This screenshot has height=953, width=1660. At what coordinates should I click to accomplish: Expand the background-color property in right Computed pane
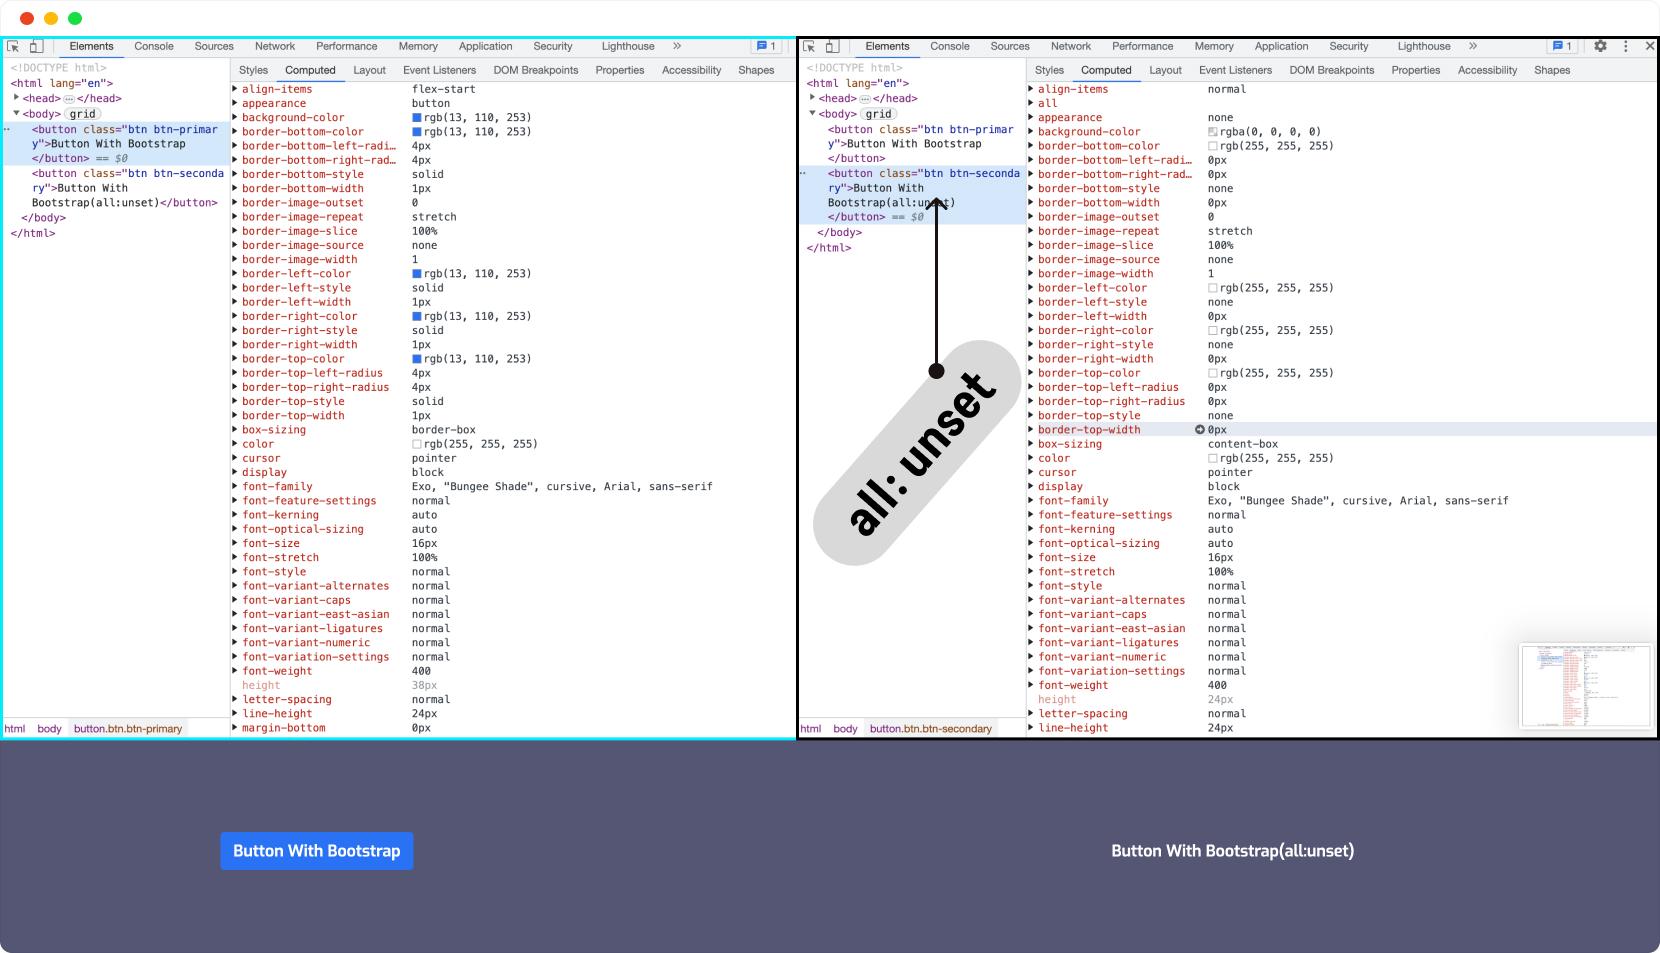pos(1031,131)
